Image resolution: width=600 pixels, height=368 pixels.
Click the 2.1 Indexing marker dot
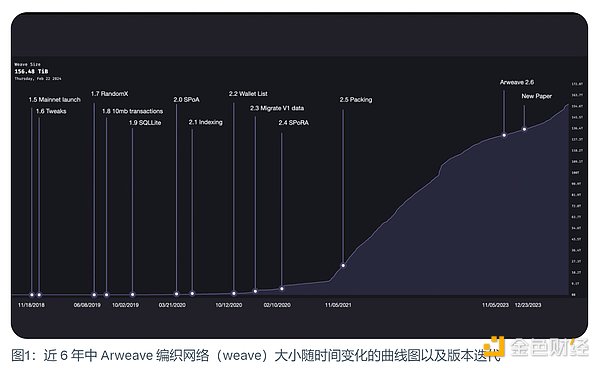(192, 293)
